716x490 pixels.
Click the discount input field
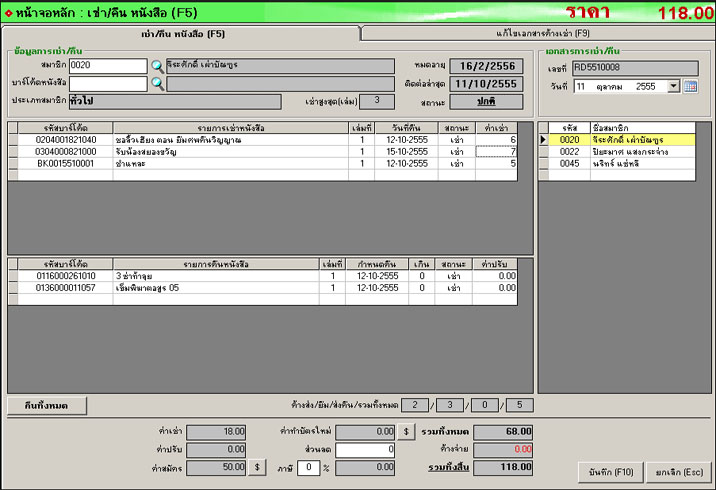tap(365, 449)
